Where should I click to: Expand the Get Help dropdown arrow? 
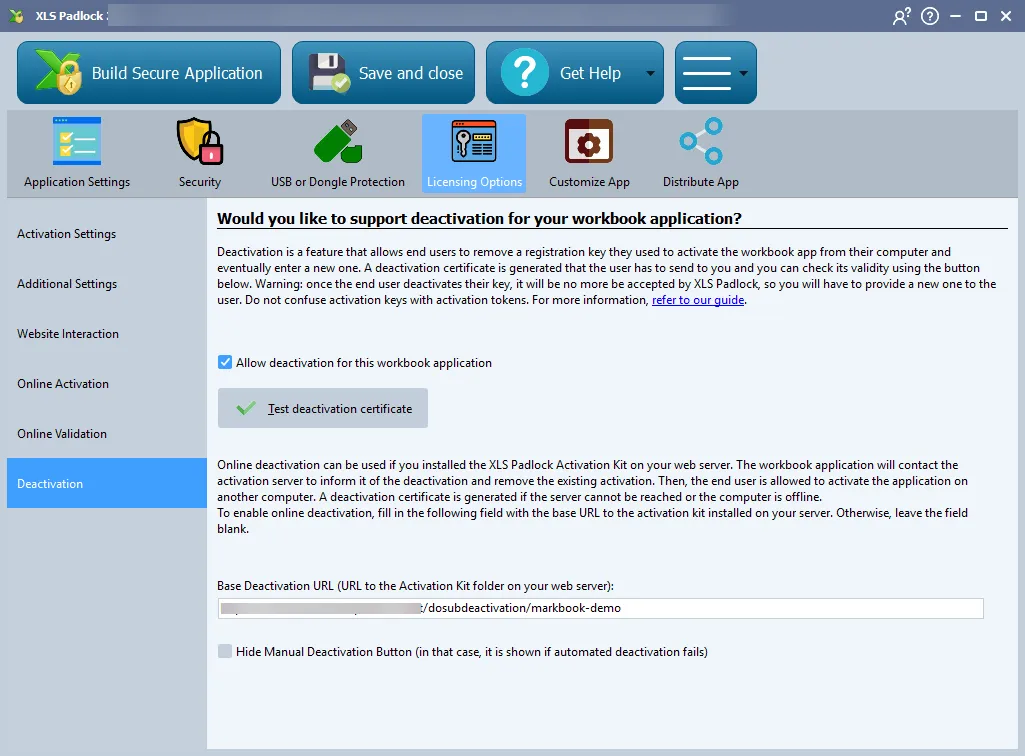pyautogui.click(x=650, y=73)
